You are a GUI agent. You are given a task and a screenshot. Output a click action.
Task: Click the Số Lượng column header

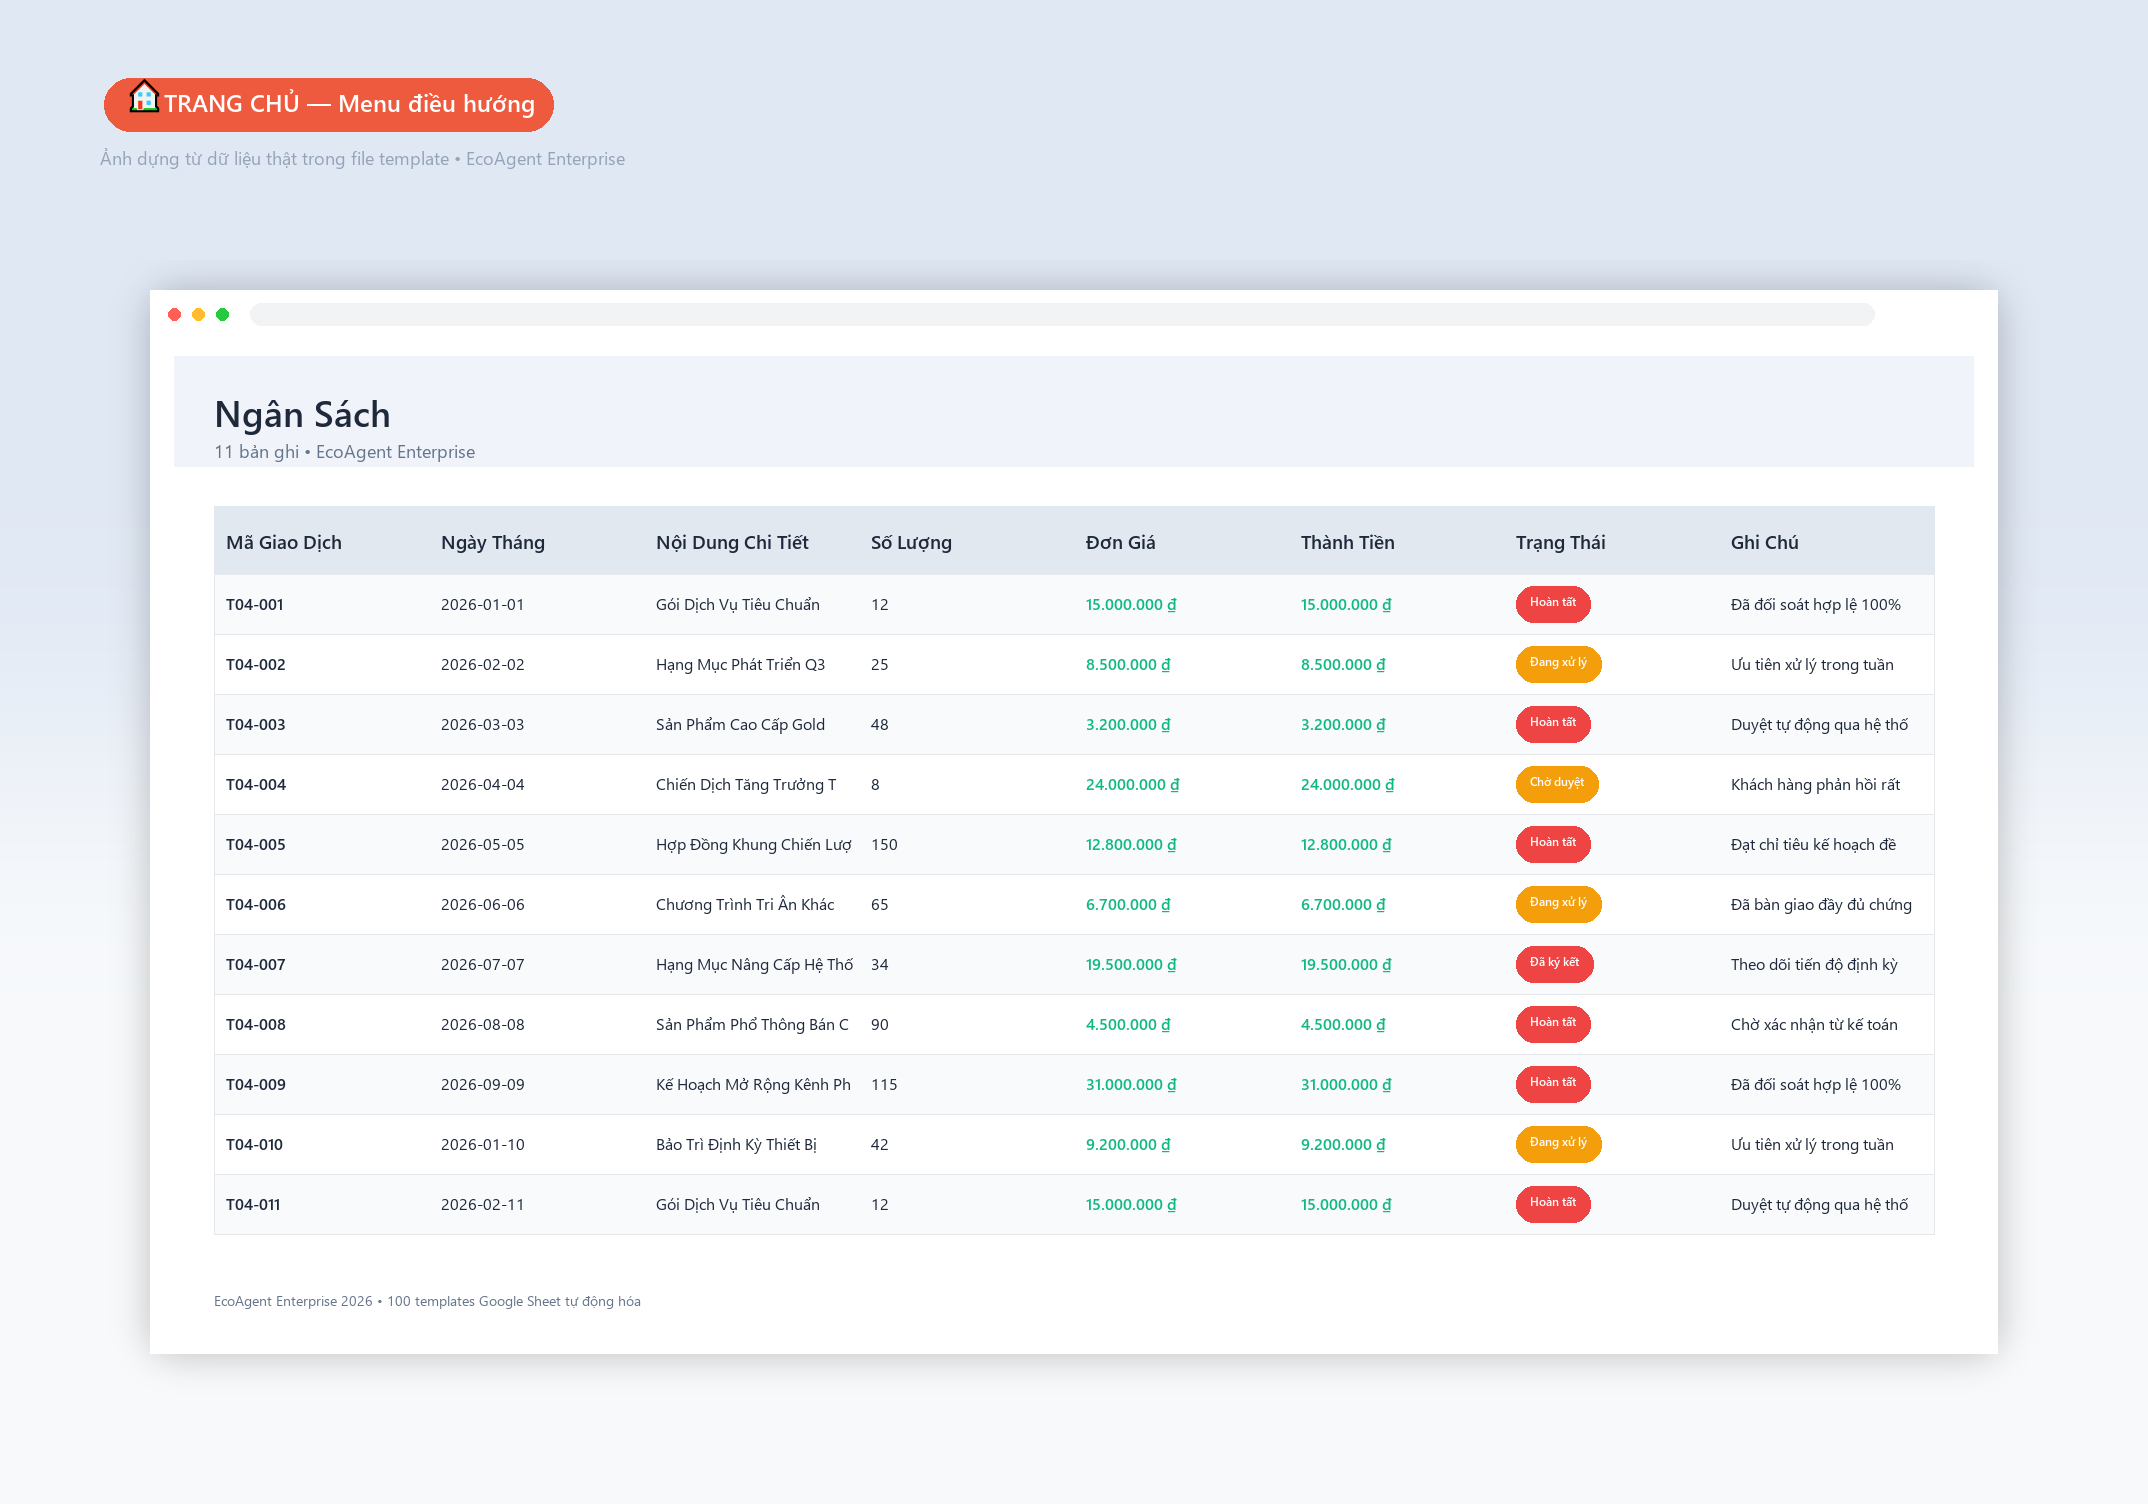pyautogui.click(x=911, y=542)
